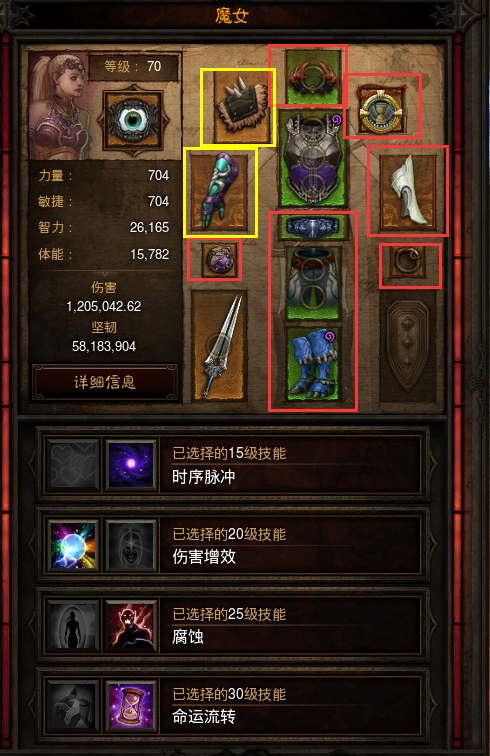Click the enchantress character portrait
This screenshot has height=756, width=490.
point(60,106)
